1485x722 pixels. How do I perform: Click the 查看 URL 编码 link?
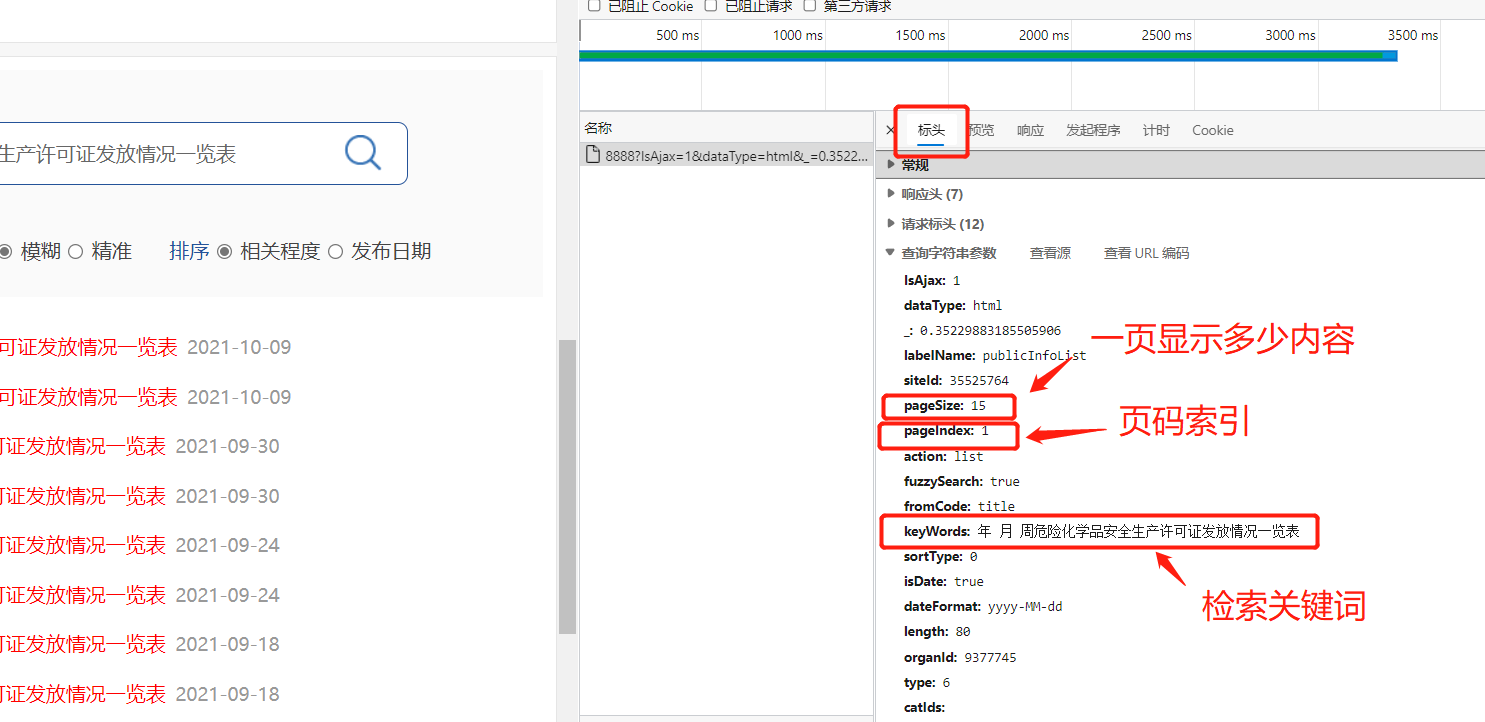click(x=1146, y=253)
